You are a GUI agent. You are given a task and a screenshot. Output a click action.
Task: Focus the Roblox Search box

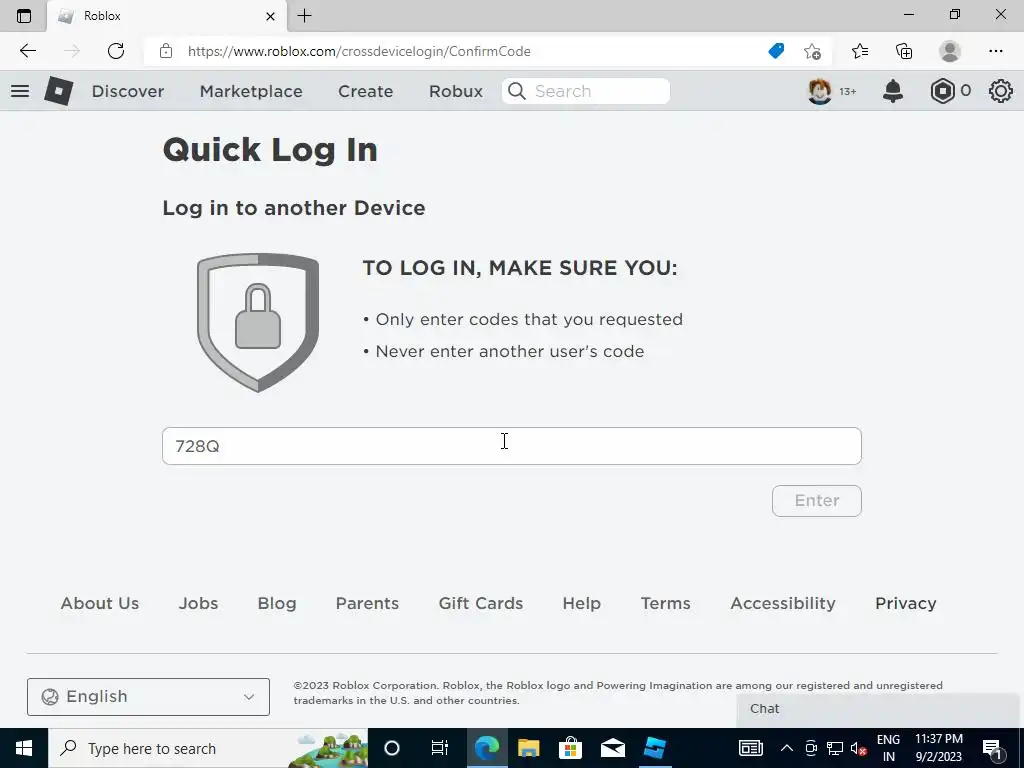coord(586,91)
